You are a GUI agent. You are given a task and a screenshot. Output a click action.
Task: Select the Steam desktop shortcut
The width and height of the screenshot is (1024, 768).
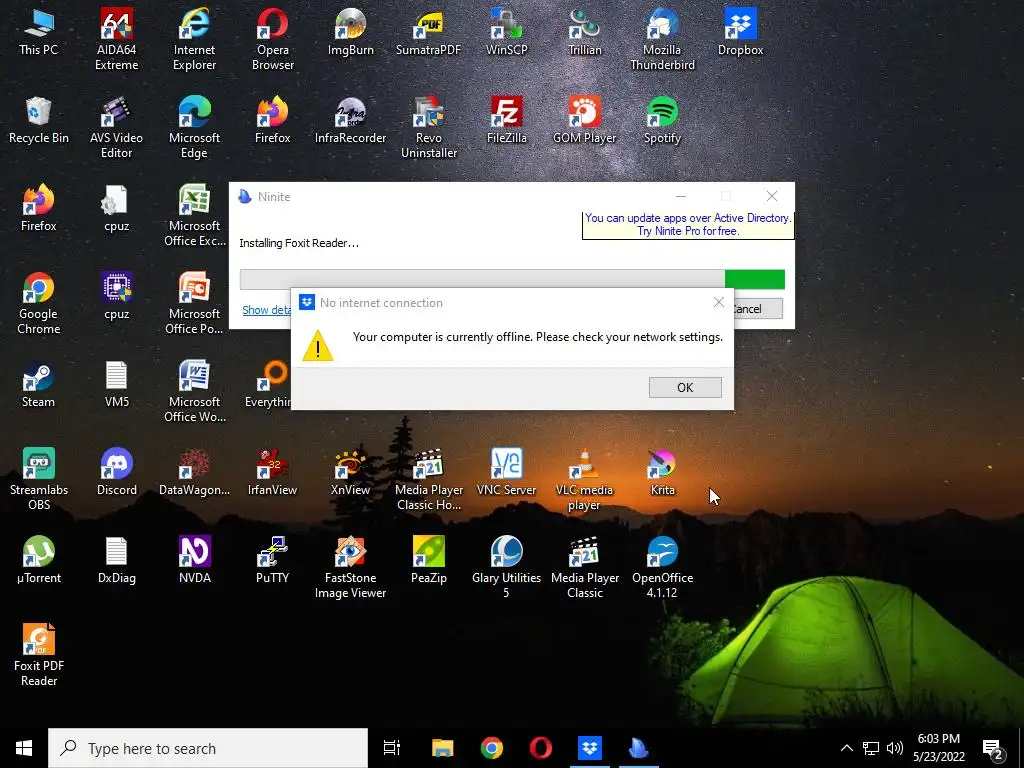[x=39, y=384]
